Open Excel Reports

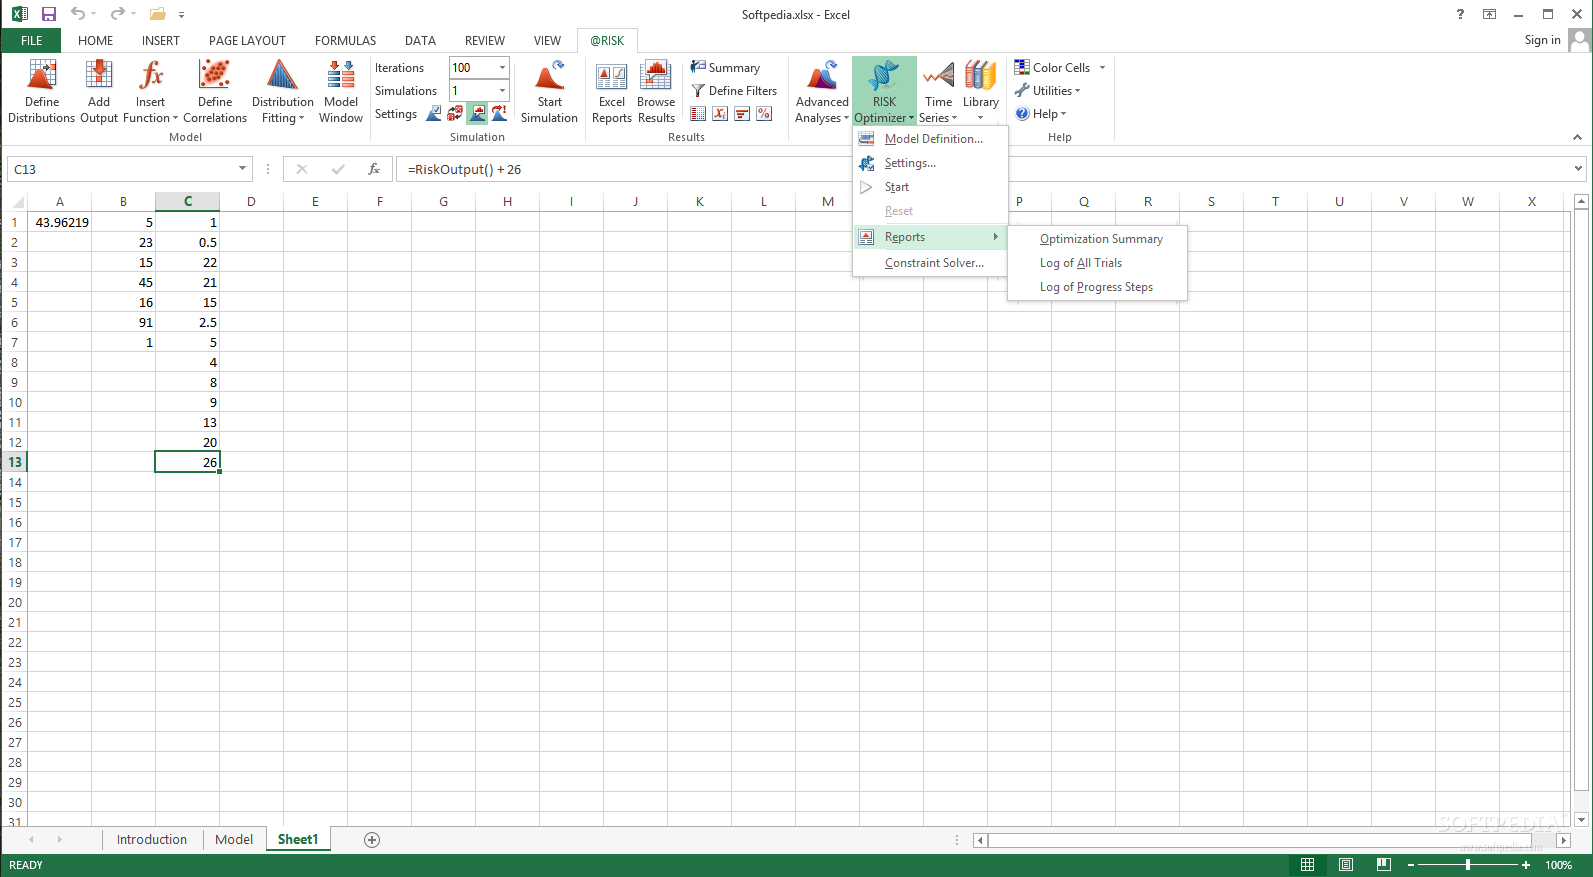point(611,91)
